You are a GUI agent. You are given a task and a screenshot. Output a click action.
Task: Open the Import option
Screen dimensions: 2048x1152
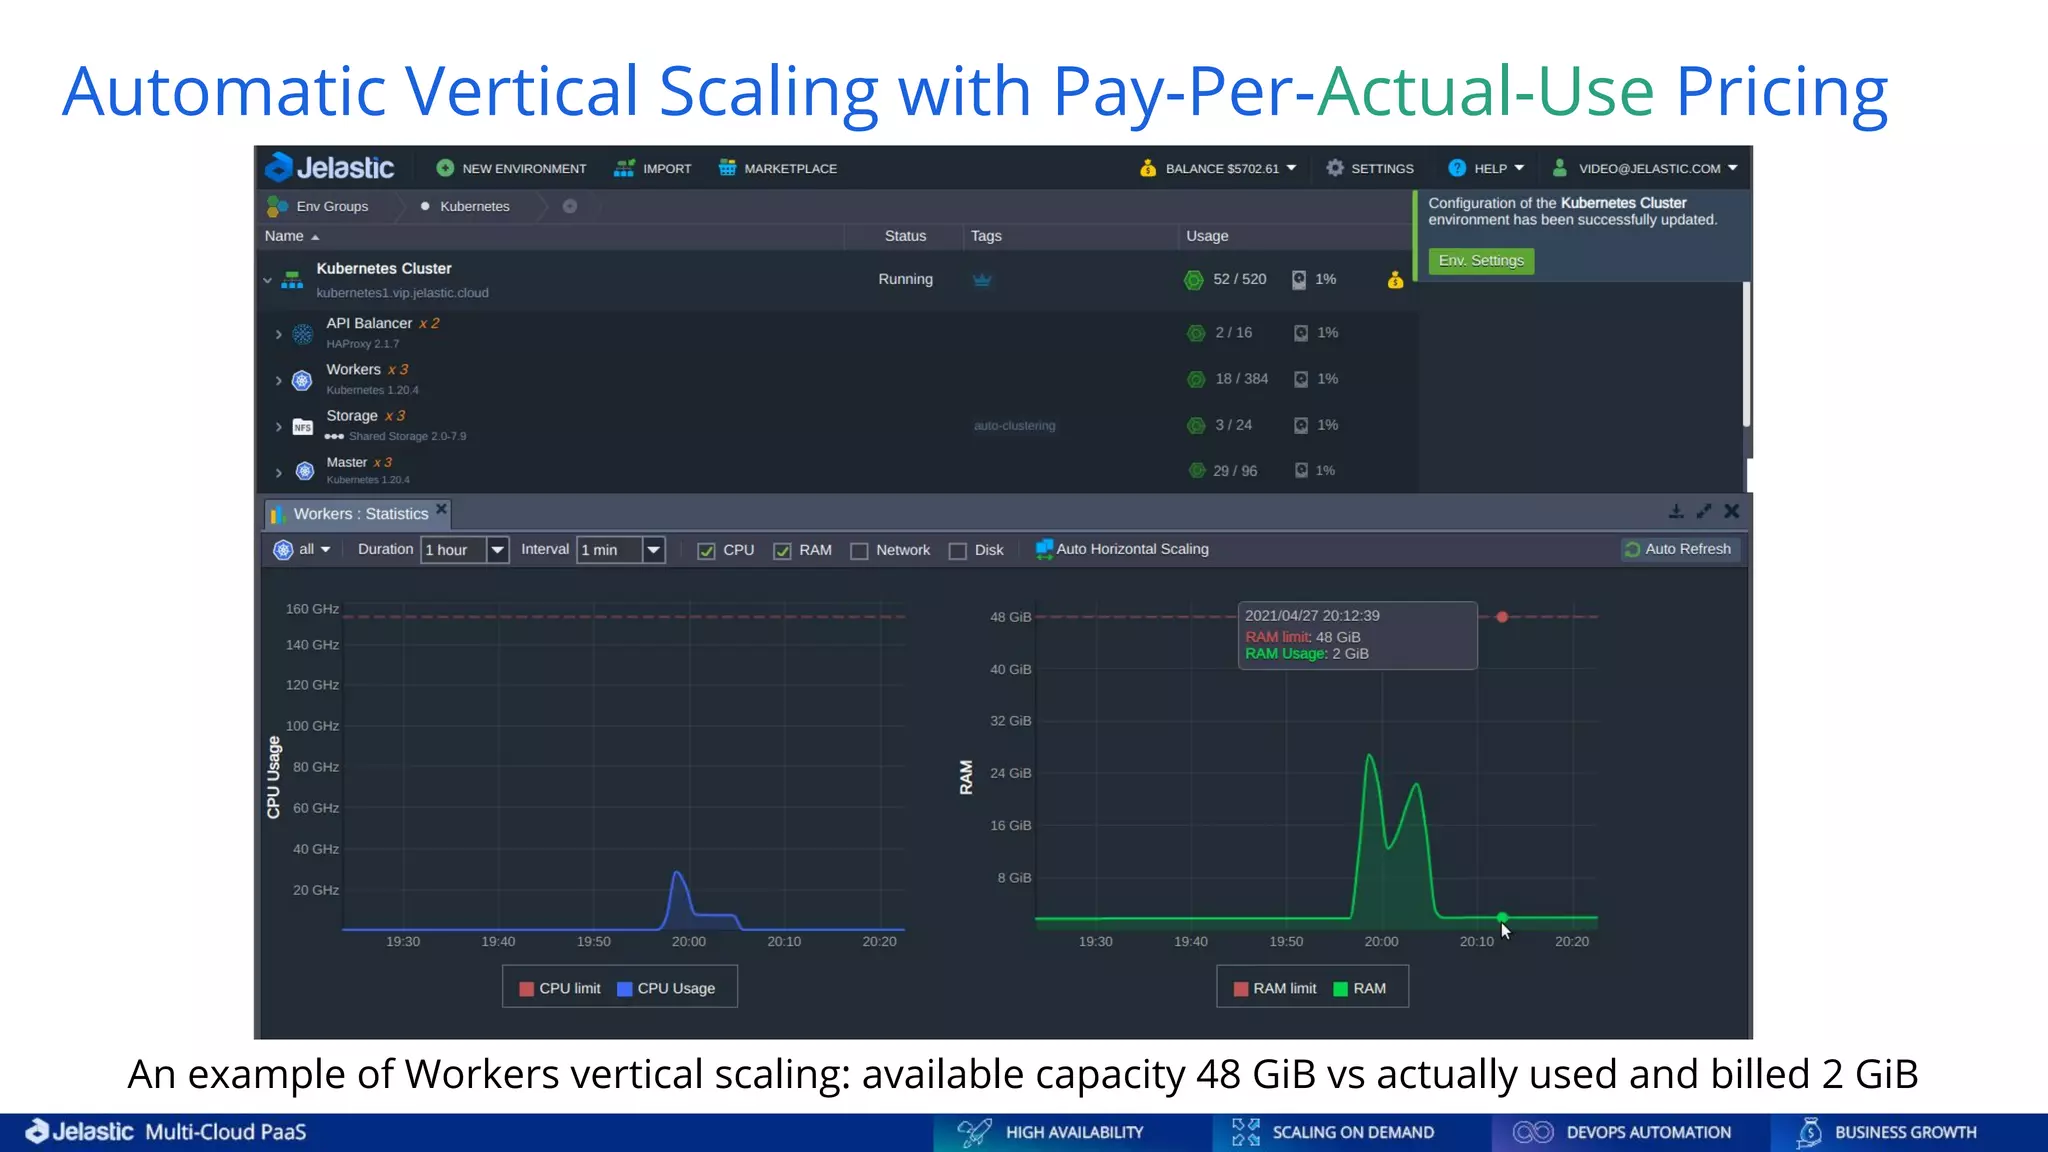click(653, 168)
